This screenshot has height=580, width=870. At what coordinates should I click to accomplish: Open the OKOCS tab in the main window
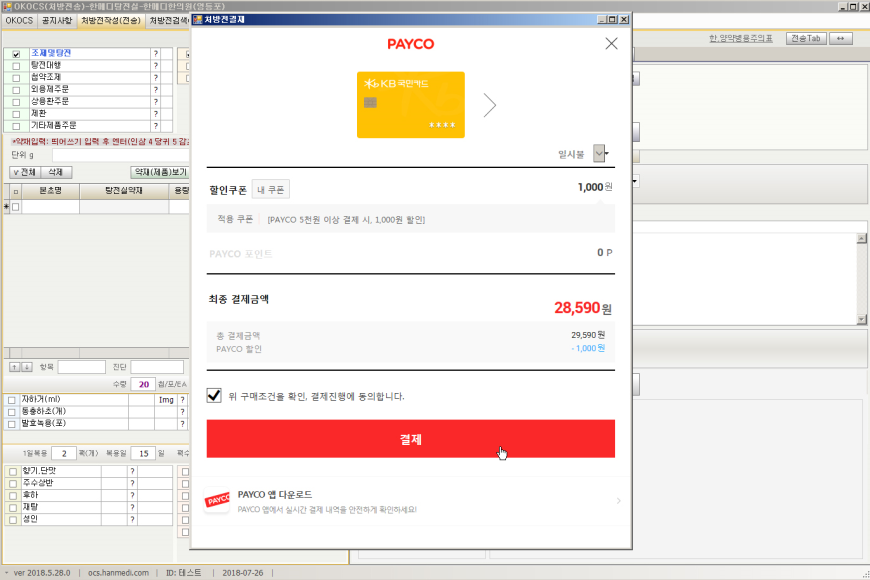pyautogui.click(x=19, y=21)
